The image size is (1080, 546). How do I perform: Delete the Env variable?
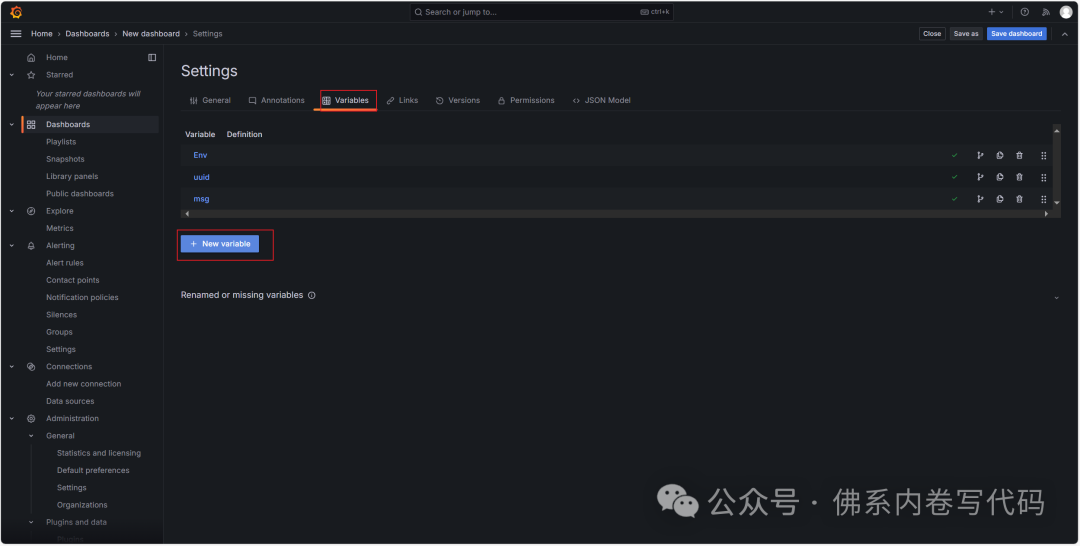coord(1019,156)
